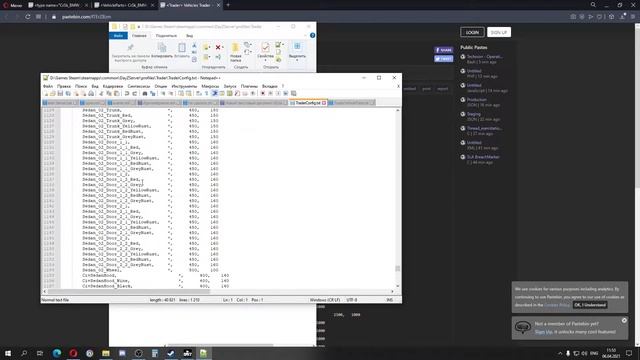Open the Правка menu in Notepad++
Viewport: 640px width, 360px height.
point(64,86)
